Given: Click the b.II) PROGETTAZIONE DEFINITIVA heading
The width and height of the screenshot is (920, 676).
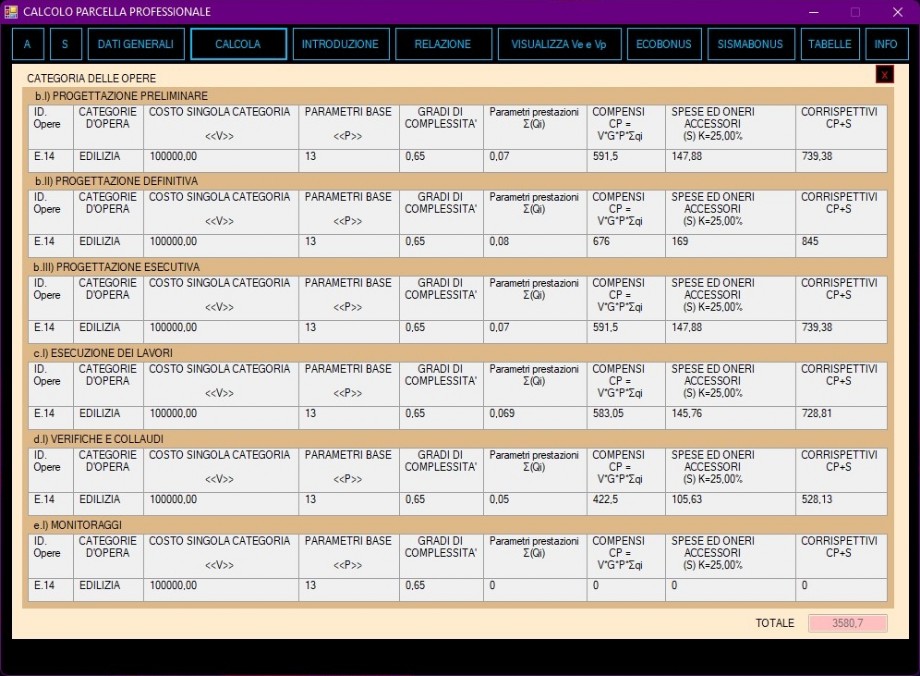Looking at the screenshot, I should pos(116,181).
